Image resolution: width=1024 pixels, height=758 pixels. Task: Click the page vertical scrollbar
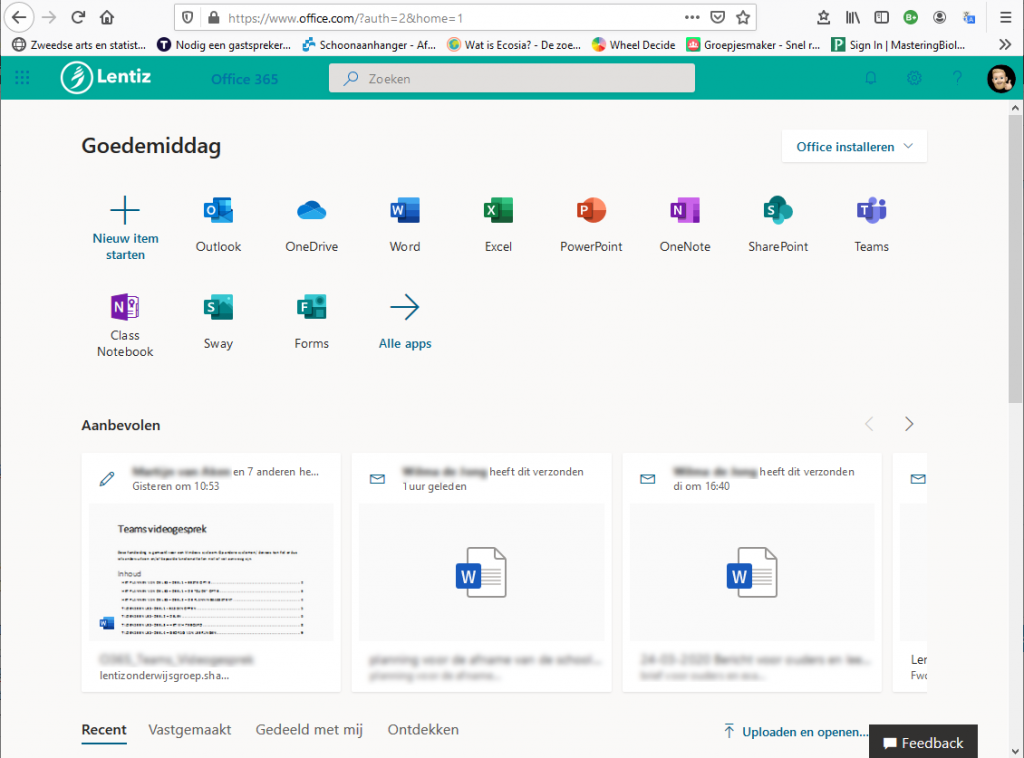point(1015,258)
